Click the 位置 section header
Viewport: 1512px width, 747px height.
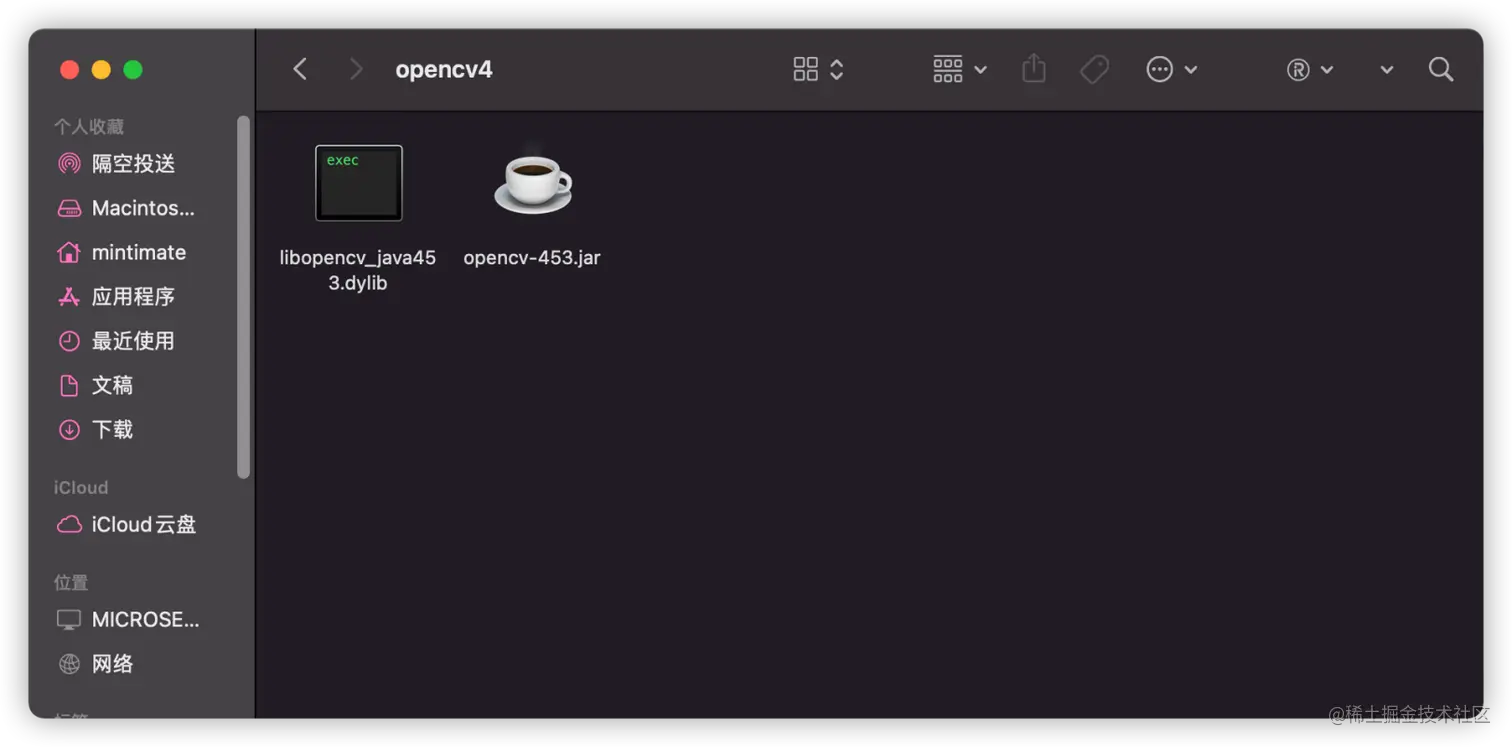71,582
